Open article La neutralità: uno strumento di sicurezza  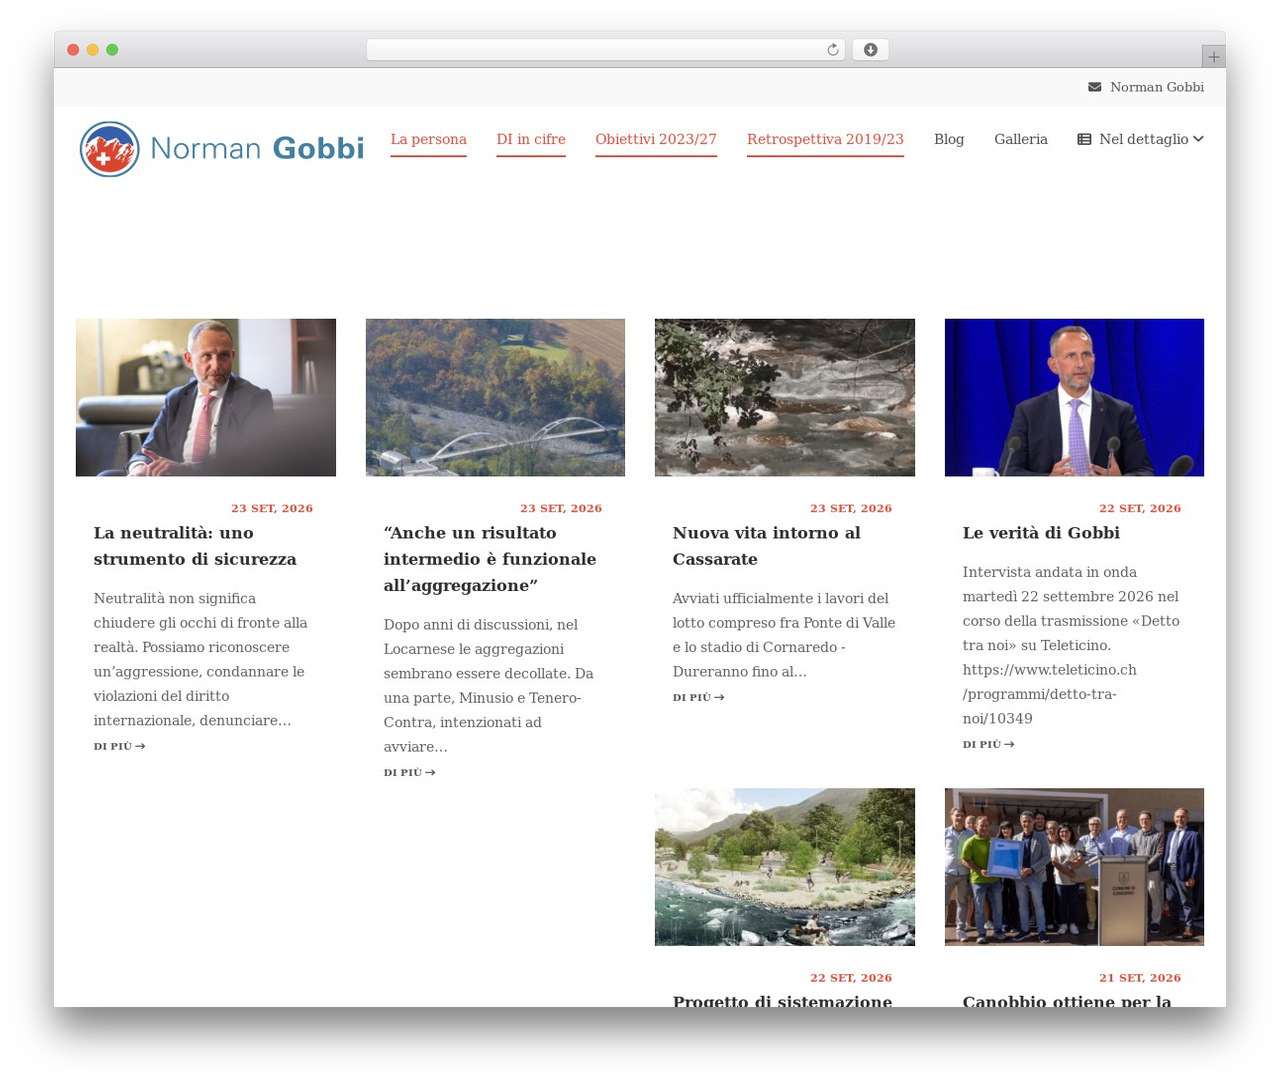click(195, 546)
